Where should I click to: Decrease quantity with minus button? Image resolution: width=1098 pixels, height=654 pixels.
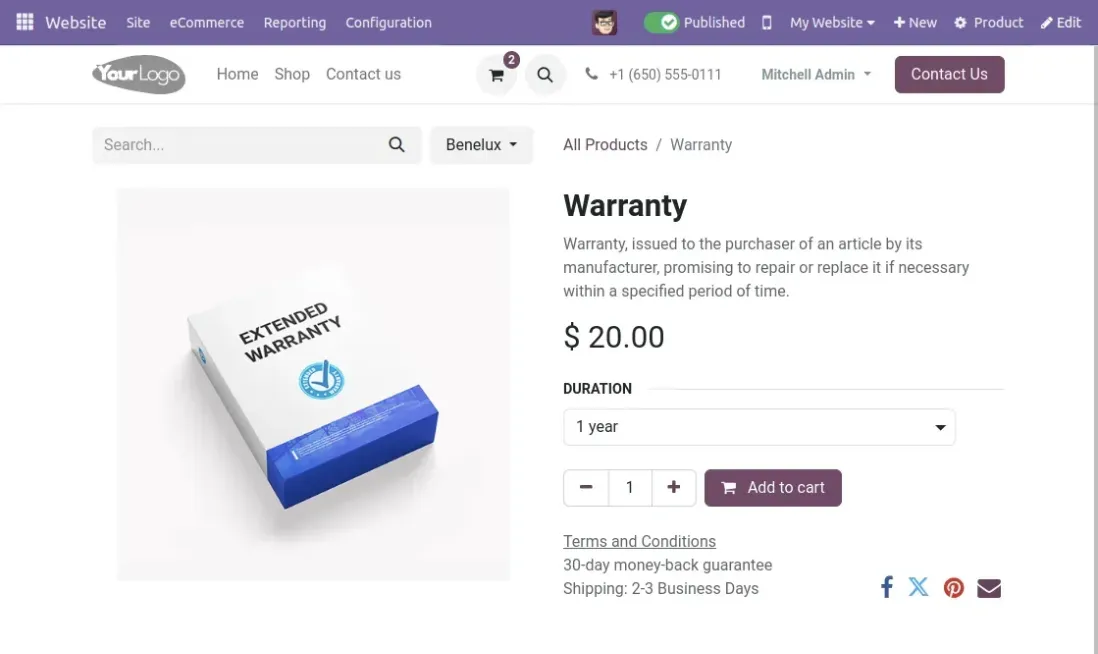pyautogui.click(x=586, y=488)
